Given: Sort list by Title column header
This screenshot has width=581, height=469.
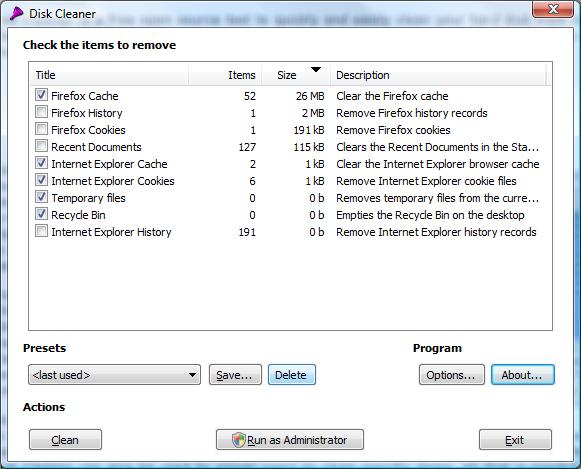Looking at the screenshot, I should click(x=109, y=75).
